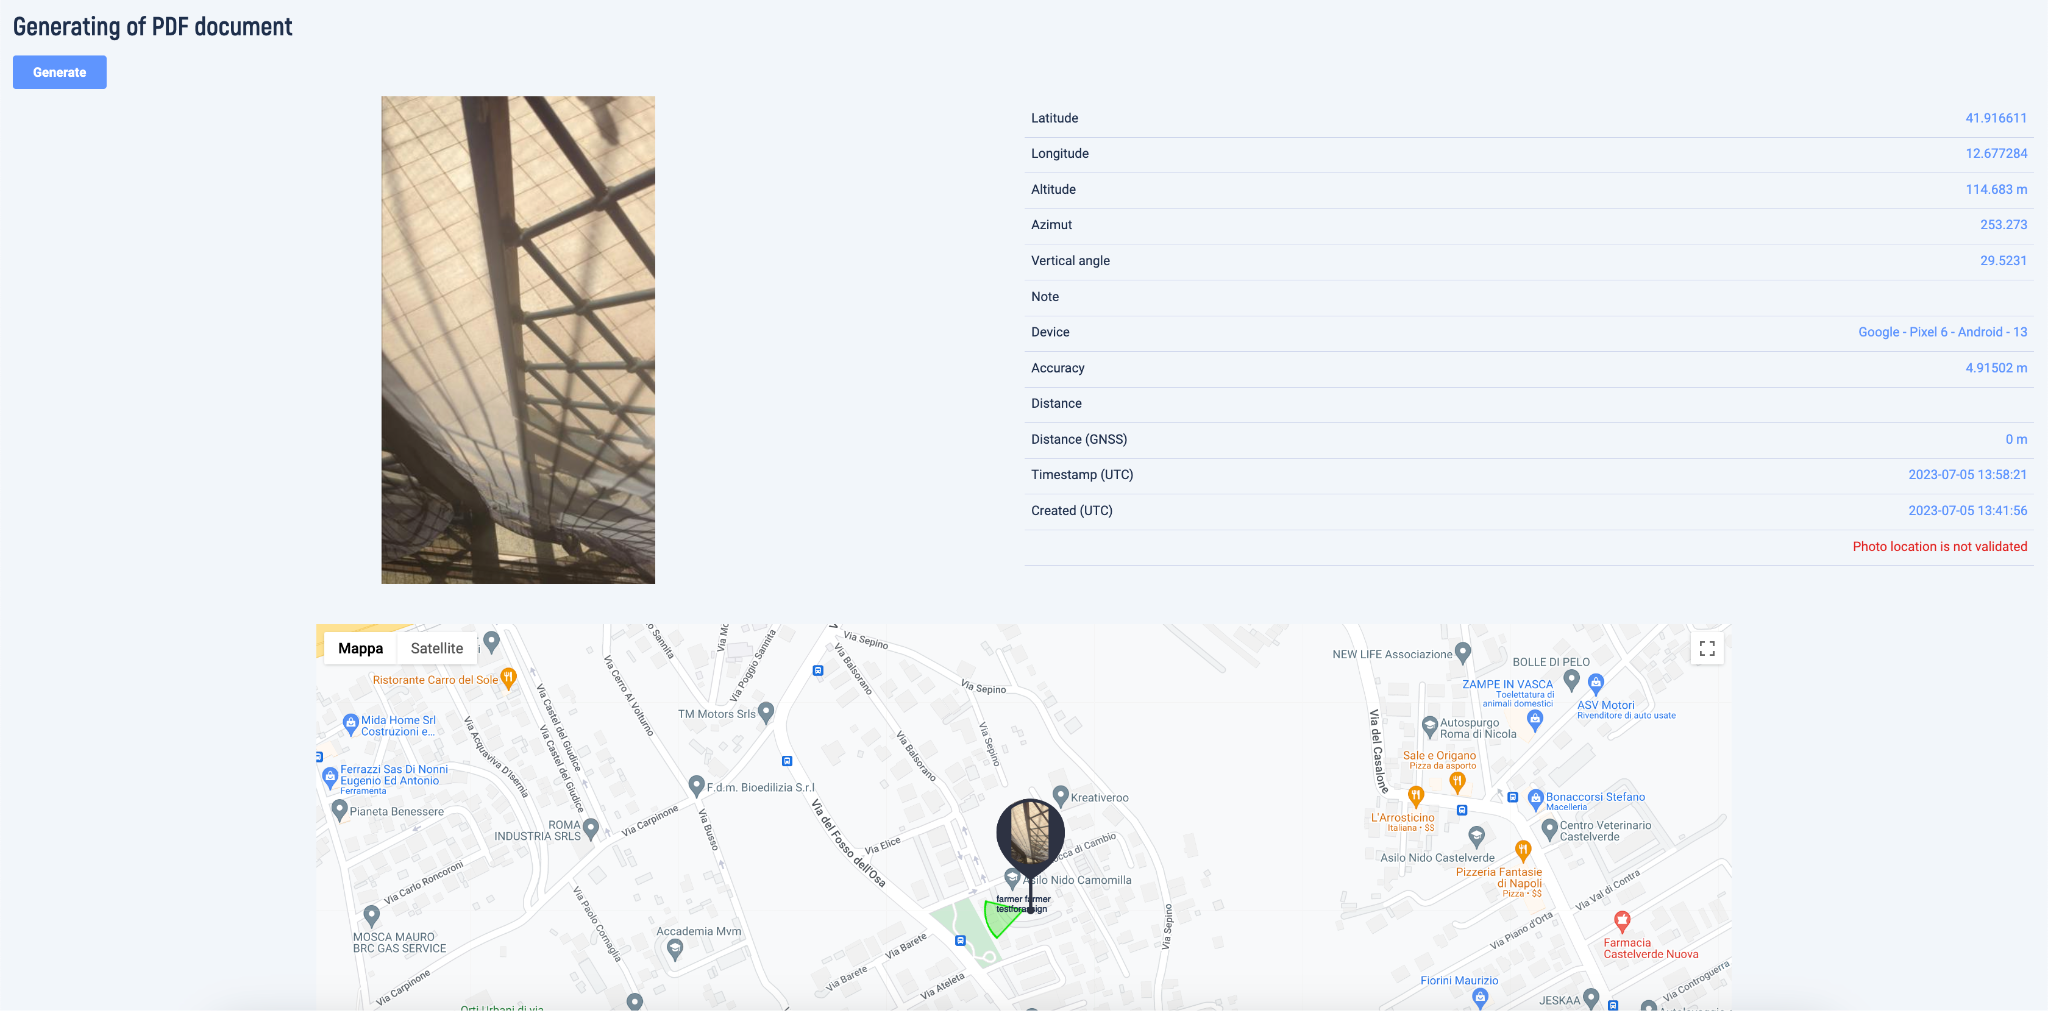Screen dimensions: 2048x1011
Task: Select the vertical angle value 29.5231
Action: click(x=2003, y=260)
